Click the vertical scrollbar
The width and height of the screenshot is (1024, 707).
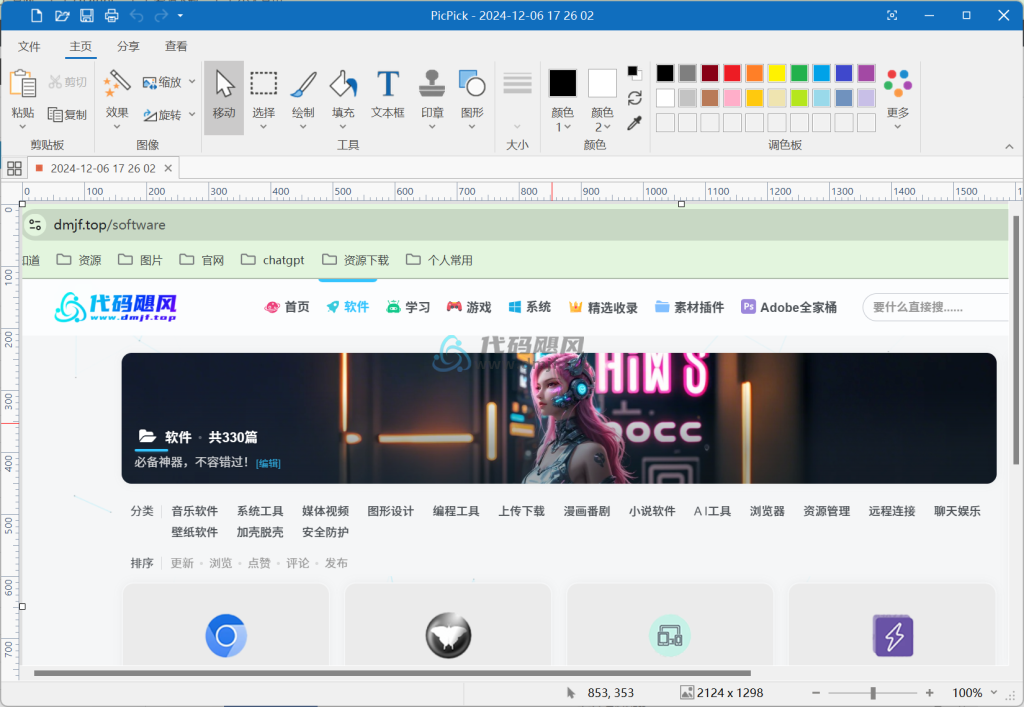pyautogui.click(x=1016, y=339)
